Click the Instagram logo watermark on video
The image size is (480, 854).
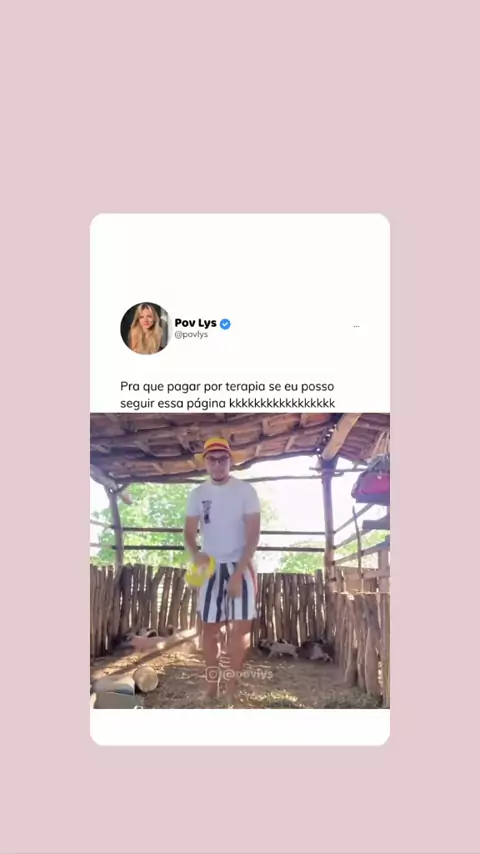[212, 674]
